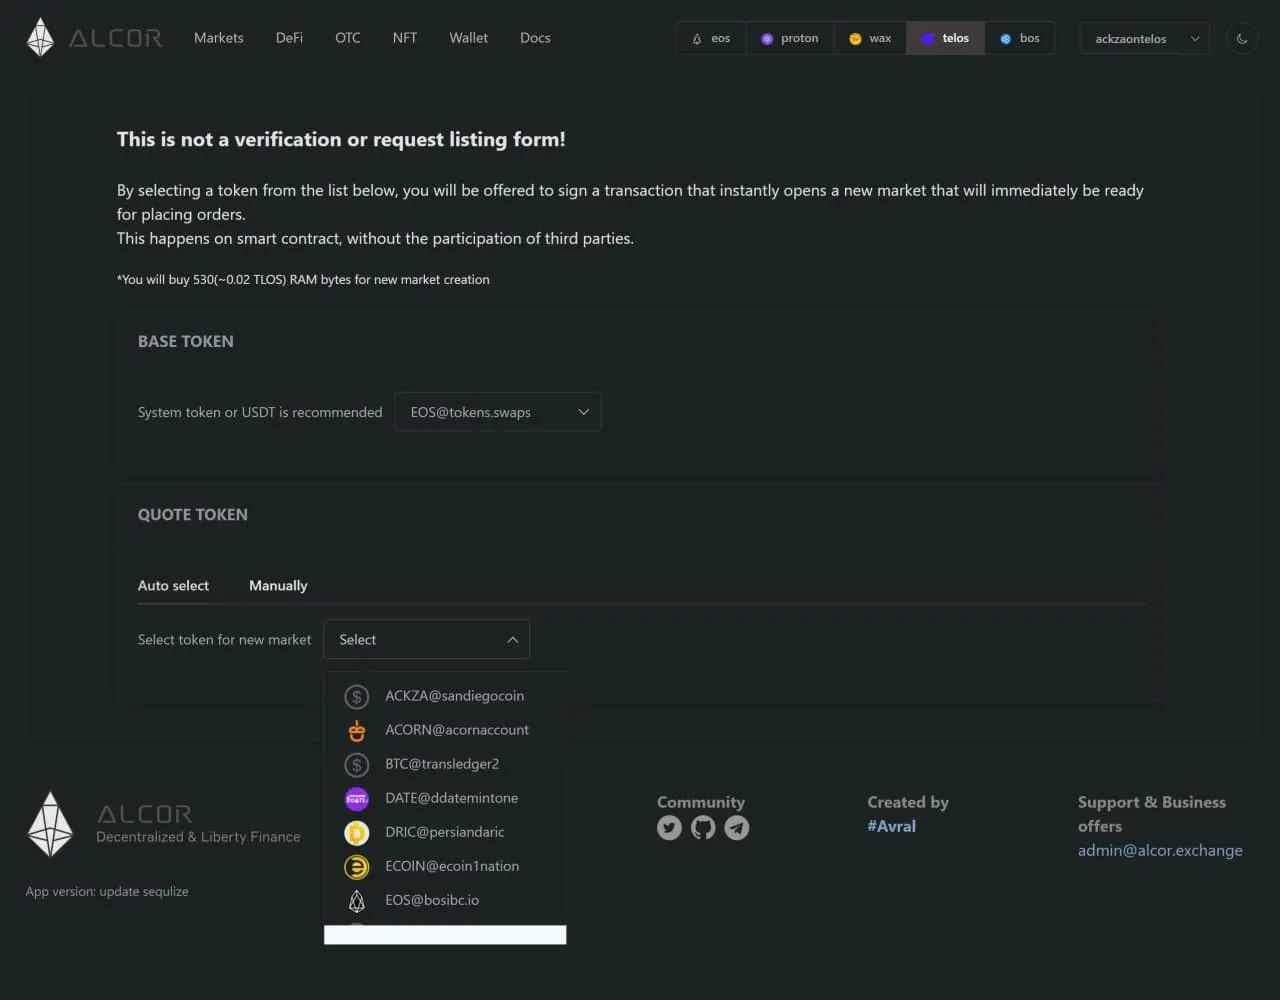Viewport: 1280px width, 1000px height.
Task: Open the NFT section
Action: click(x=405, y=38)
